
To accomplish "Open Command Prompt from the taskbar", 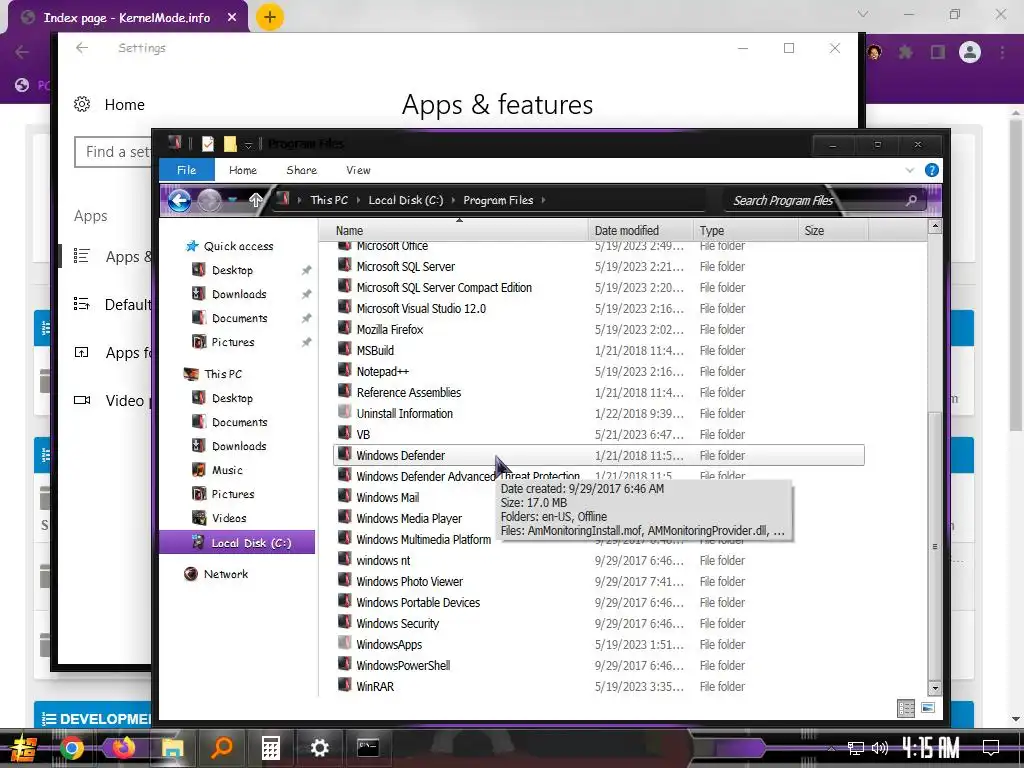I will click(x=368, y=748).
